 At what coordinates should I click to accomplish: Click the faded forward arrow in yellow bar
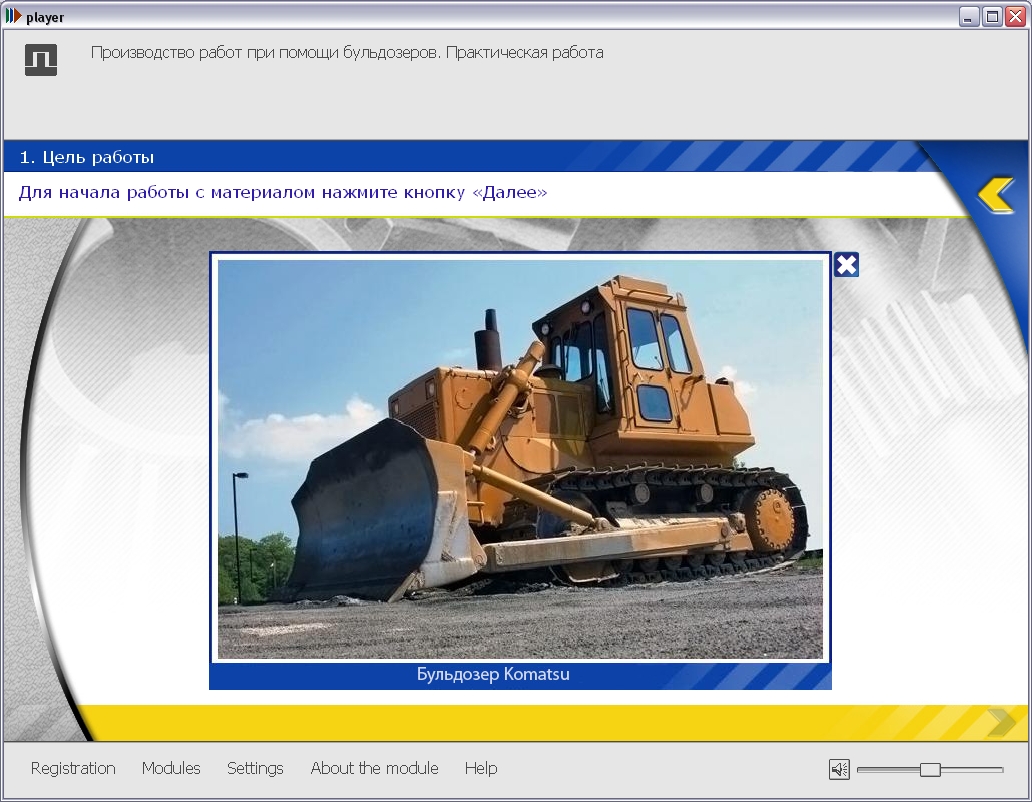tap(1001, 722)
